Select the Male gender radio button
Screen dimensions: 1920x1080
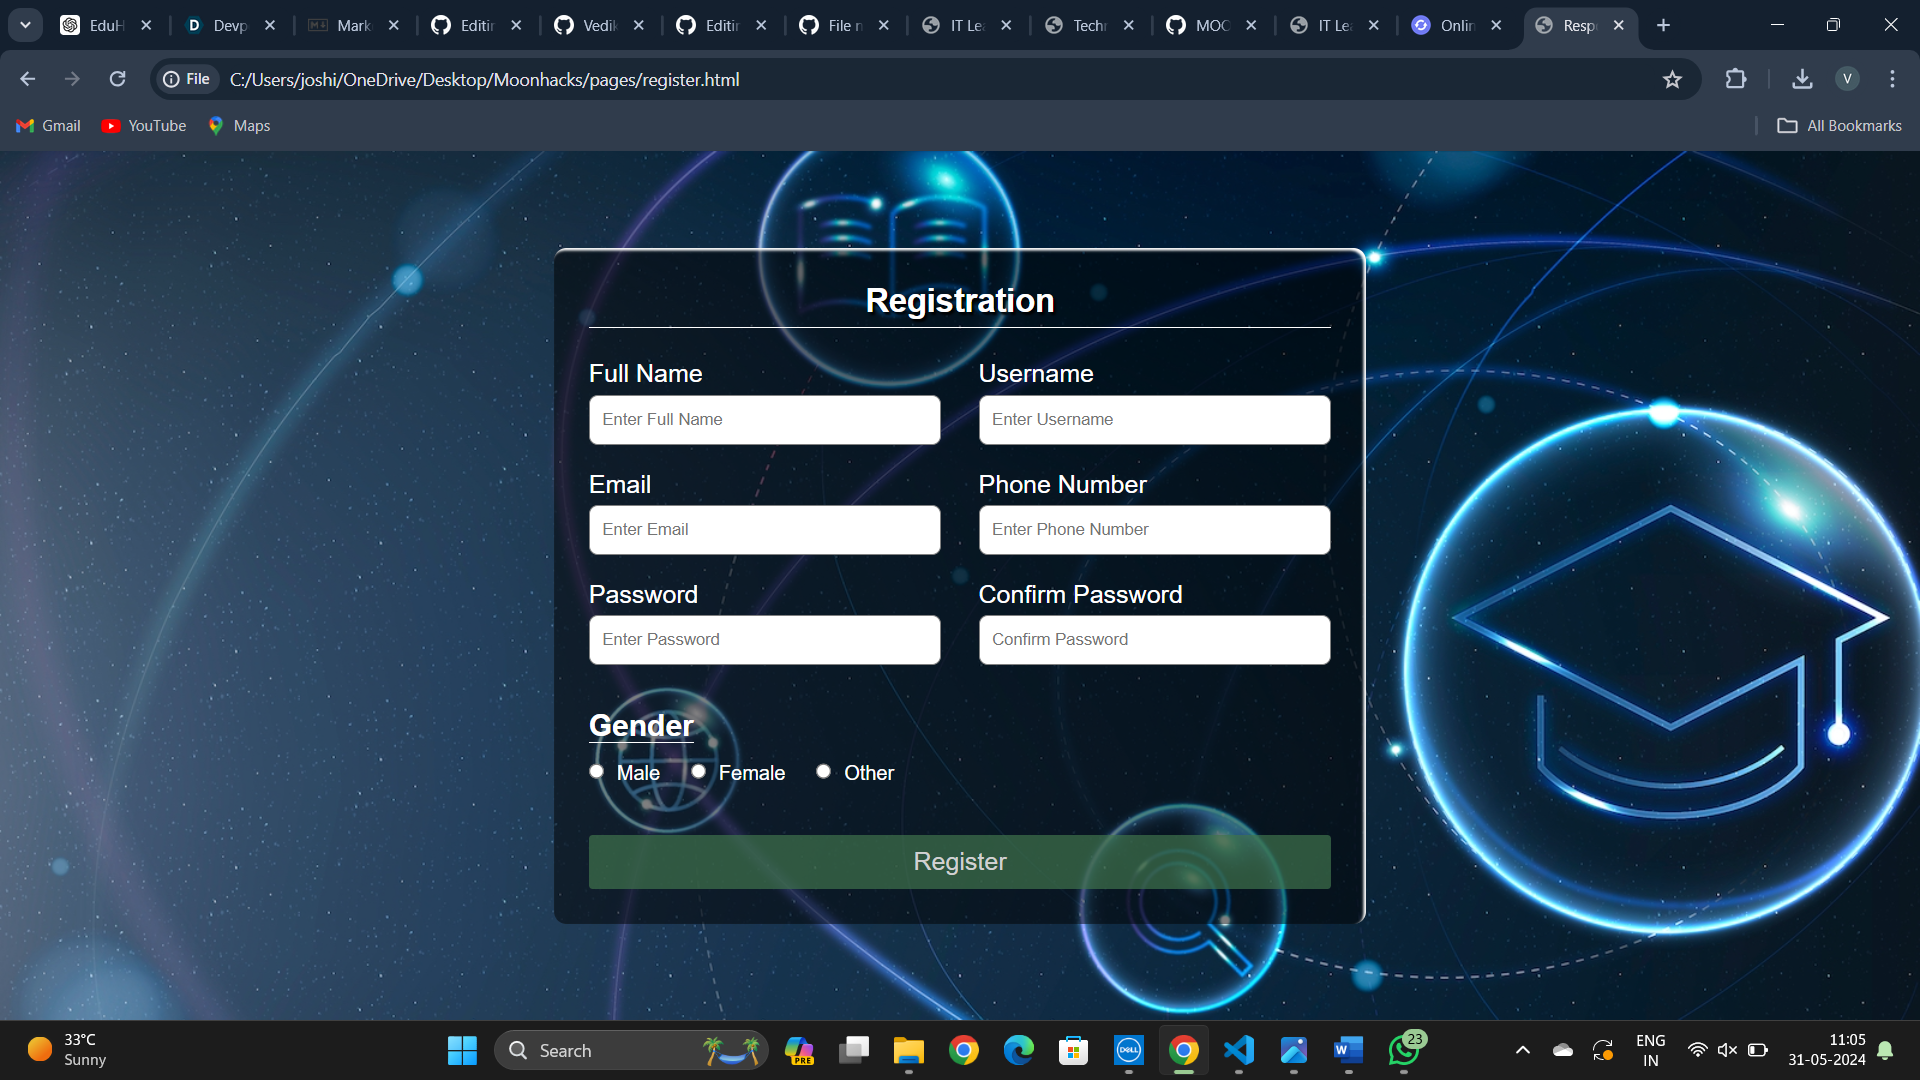tap(597, 771)
